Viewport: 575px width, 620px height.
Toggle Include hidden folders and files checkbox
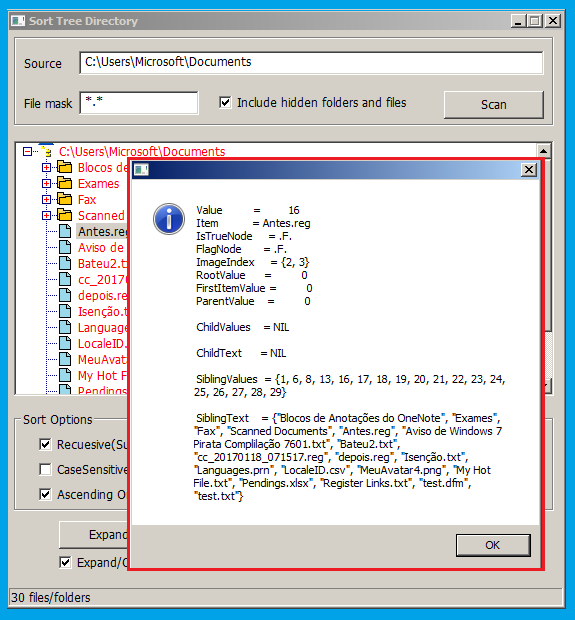(x=225, y=103)
